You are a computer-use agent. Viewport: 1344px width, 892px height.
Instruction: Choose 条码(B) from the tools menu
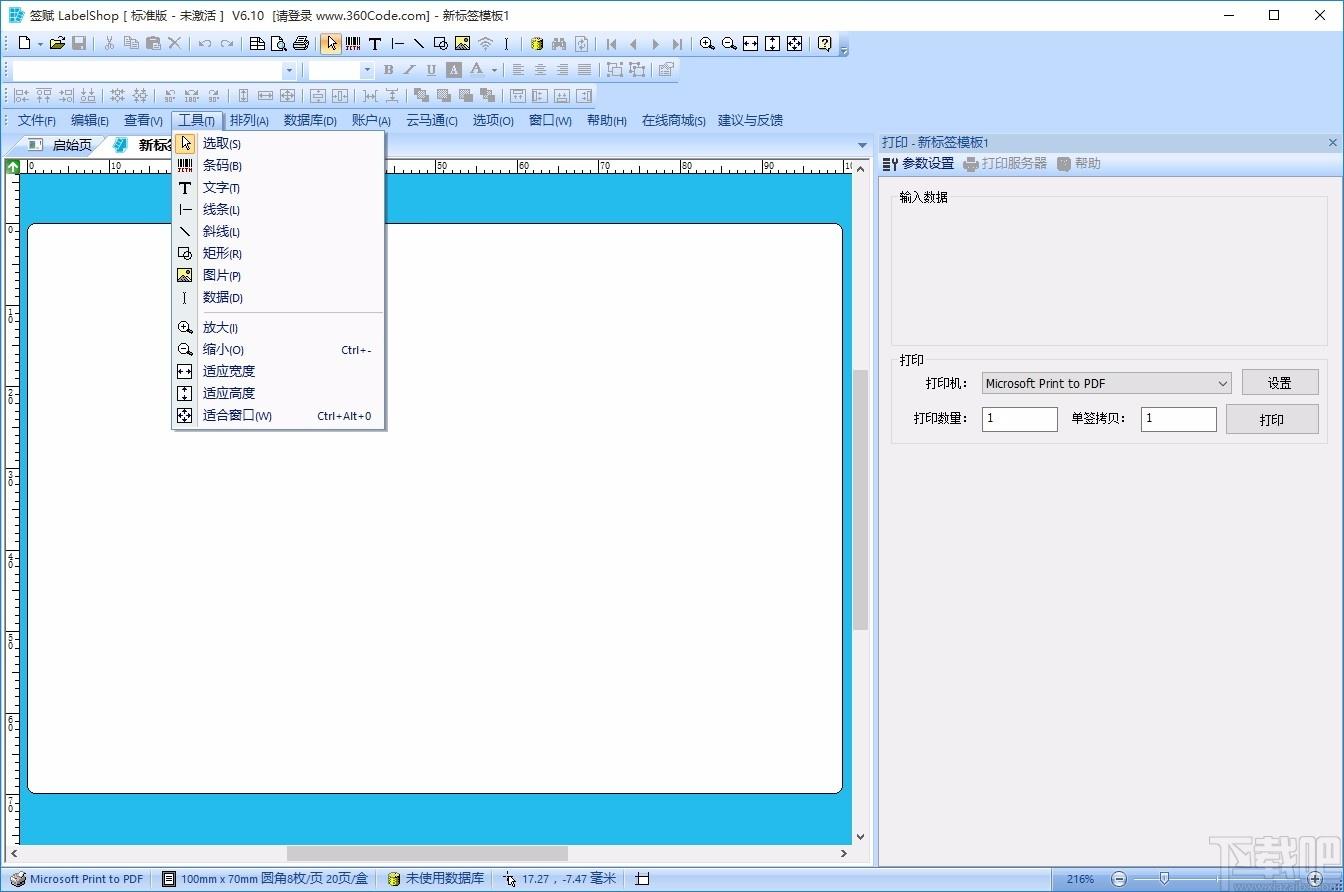pos(279,166)
